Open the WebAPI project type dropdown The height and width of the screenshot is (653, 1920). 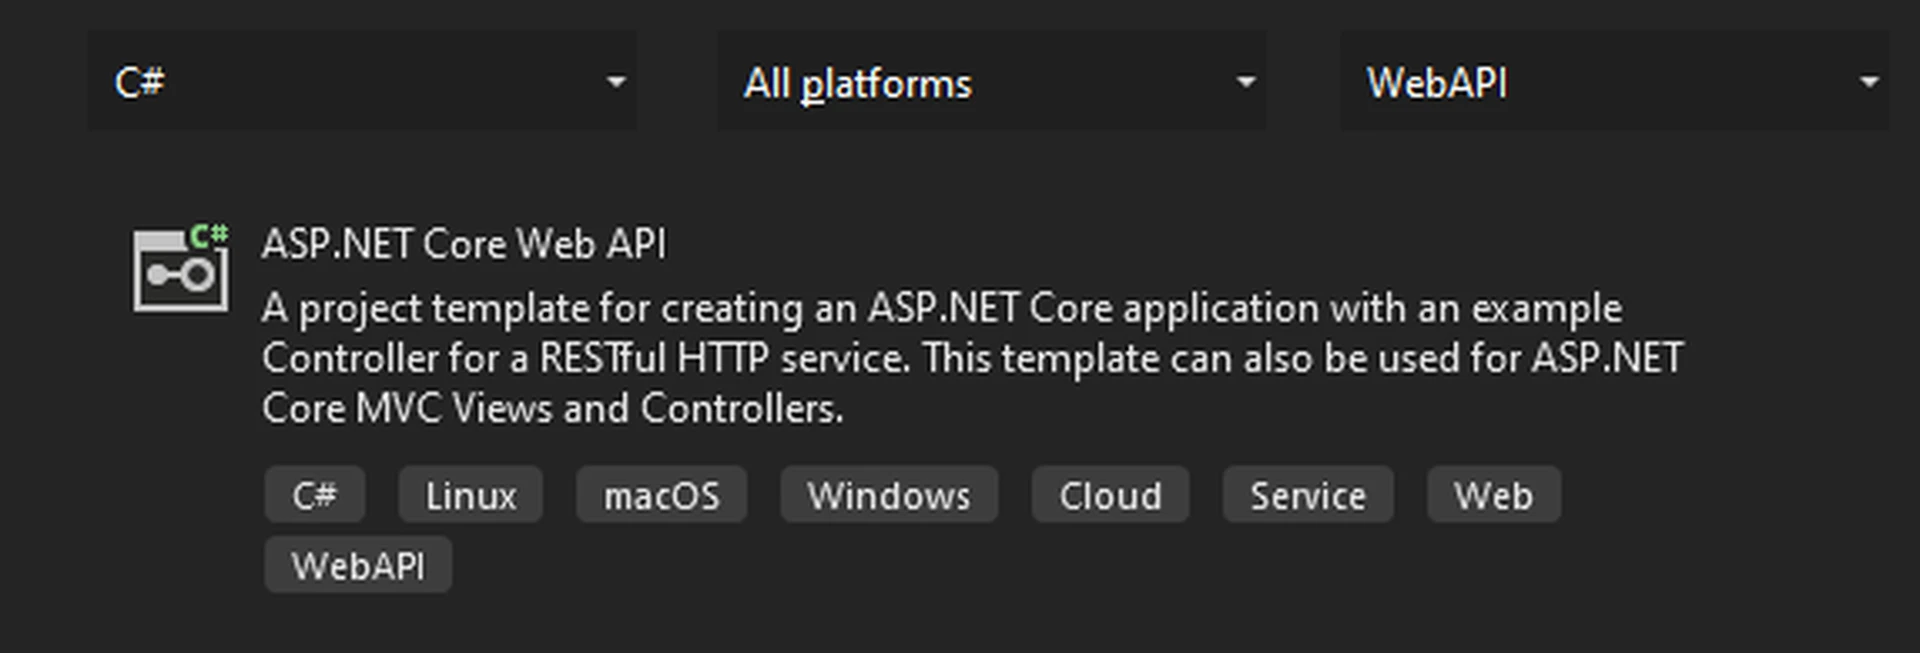1613,82
